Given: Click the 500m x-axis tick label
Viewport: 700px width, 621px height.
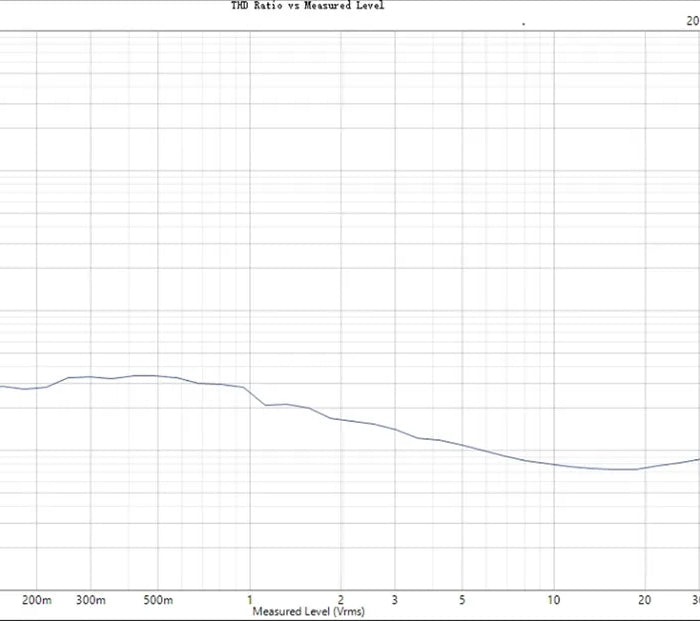Looking at the screenshot, I should click(158, 600).
